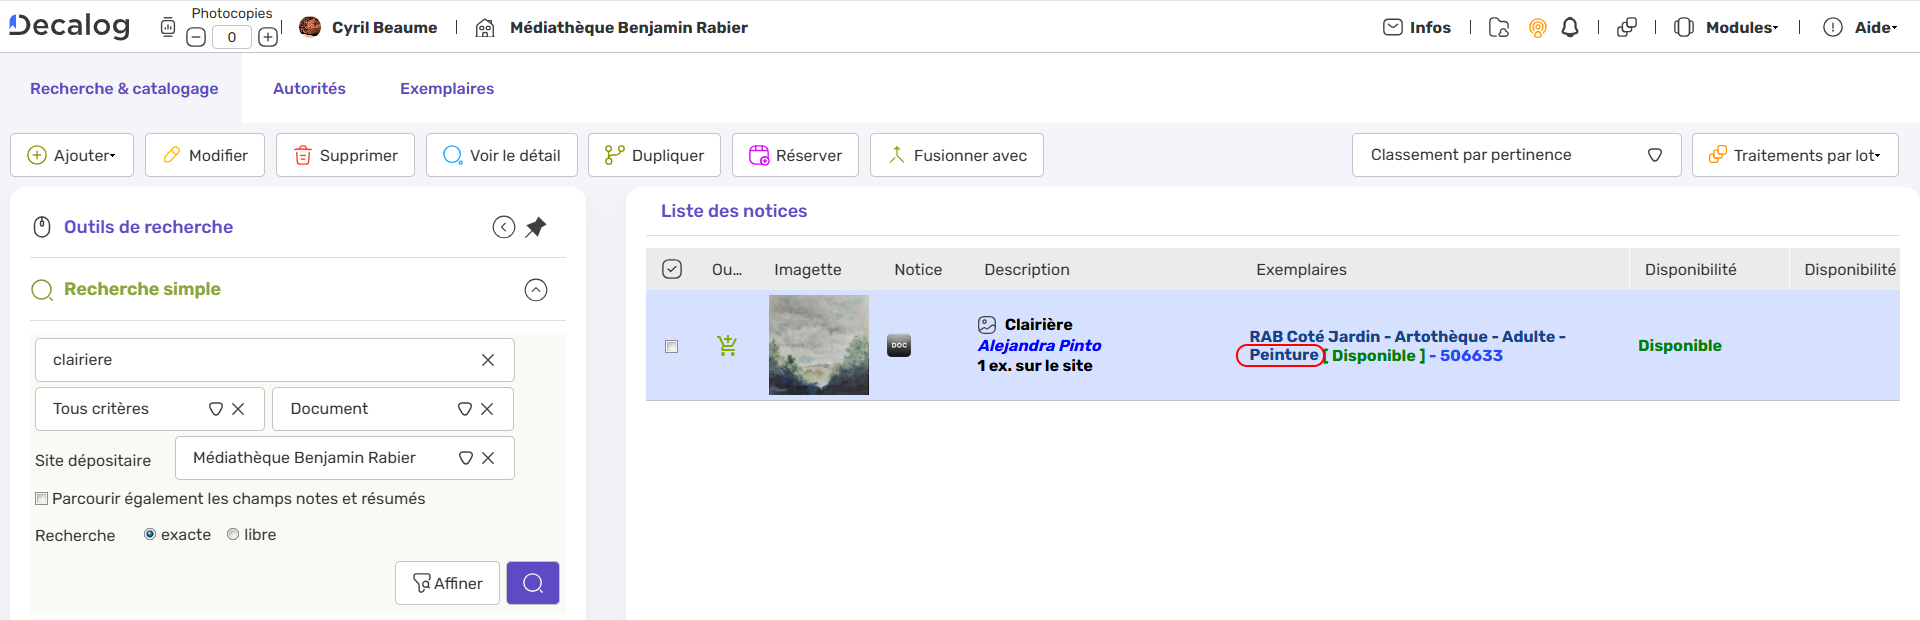The image size is (1920, 620).
Task: Clear the Document type selection
Action: 487,409
